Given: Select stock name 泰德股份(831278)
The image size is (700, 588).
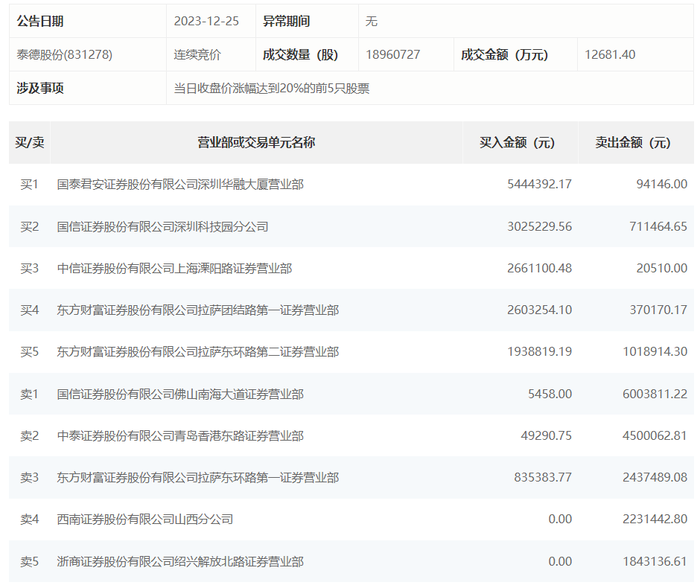Looking at the screenshot, I should (x=65, y=54).
